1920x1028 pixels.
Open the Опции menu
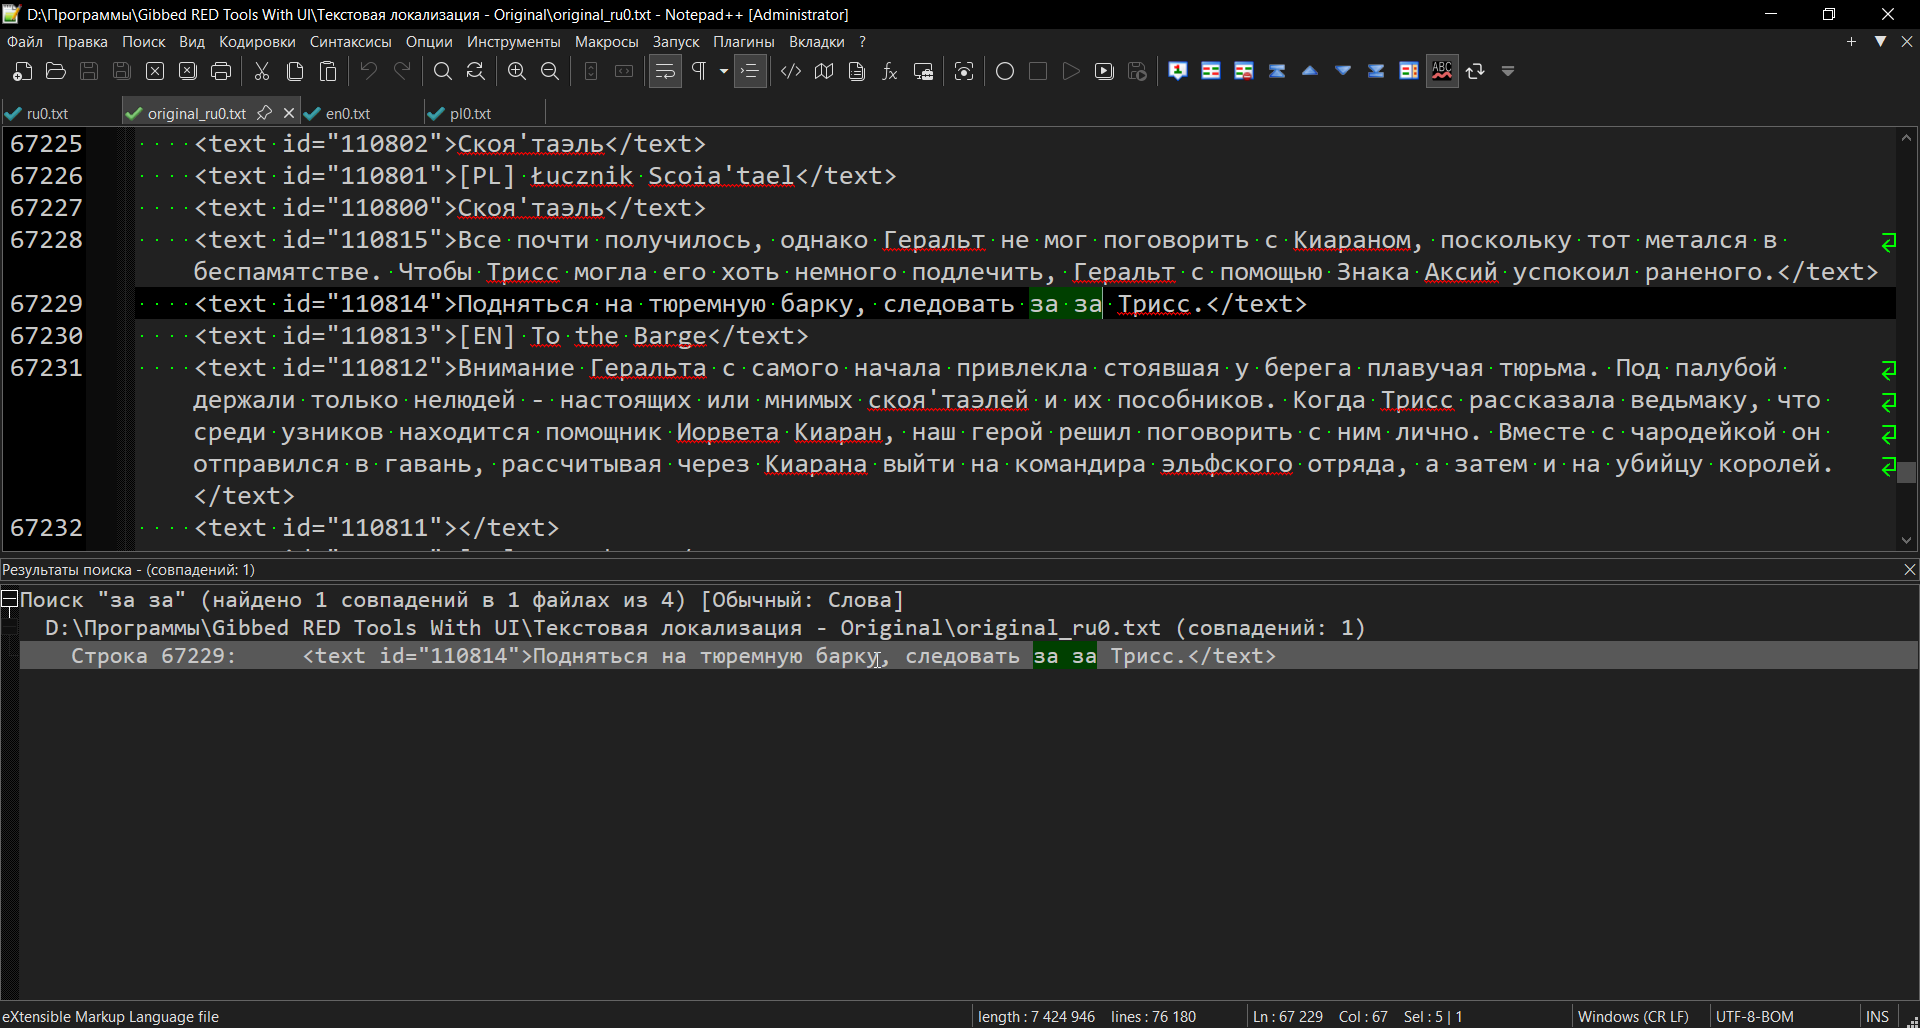429,42
